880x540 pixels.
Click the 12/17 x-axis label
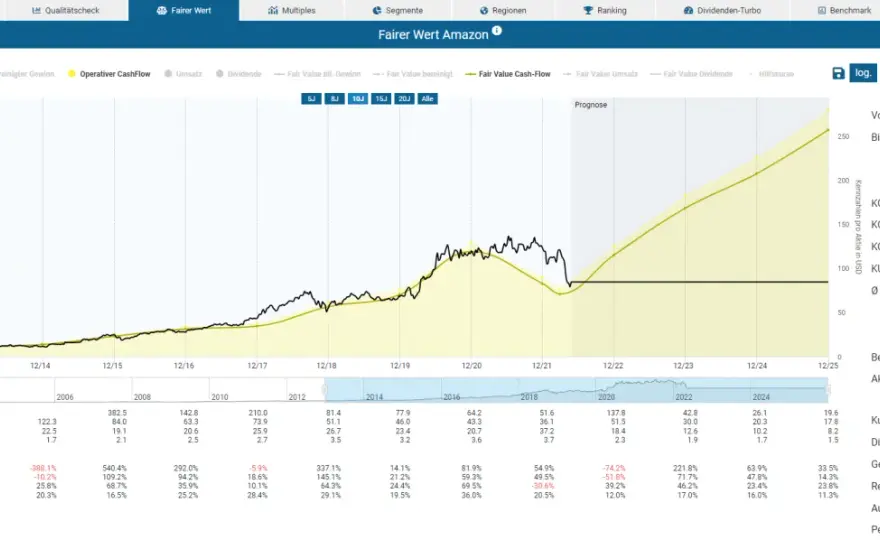tap(257, 365)
